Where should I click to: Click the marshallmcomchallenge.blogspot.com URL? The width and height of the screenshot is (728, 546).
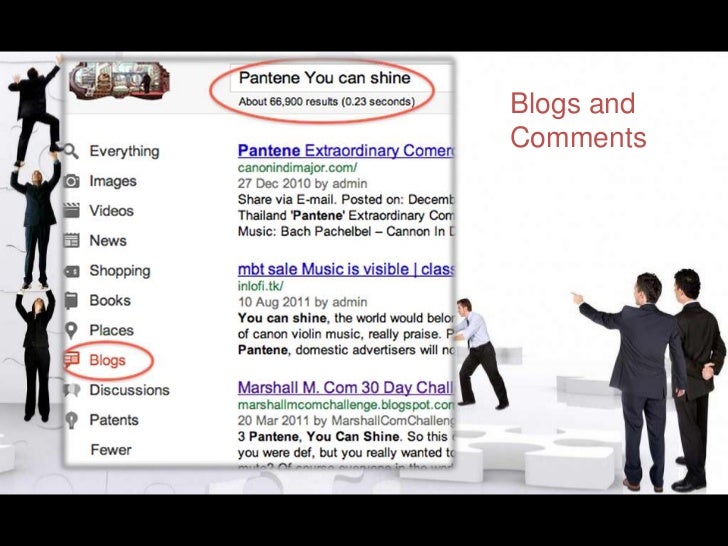click(345, 405)
